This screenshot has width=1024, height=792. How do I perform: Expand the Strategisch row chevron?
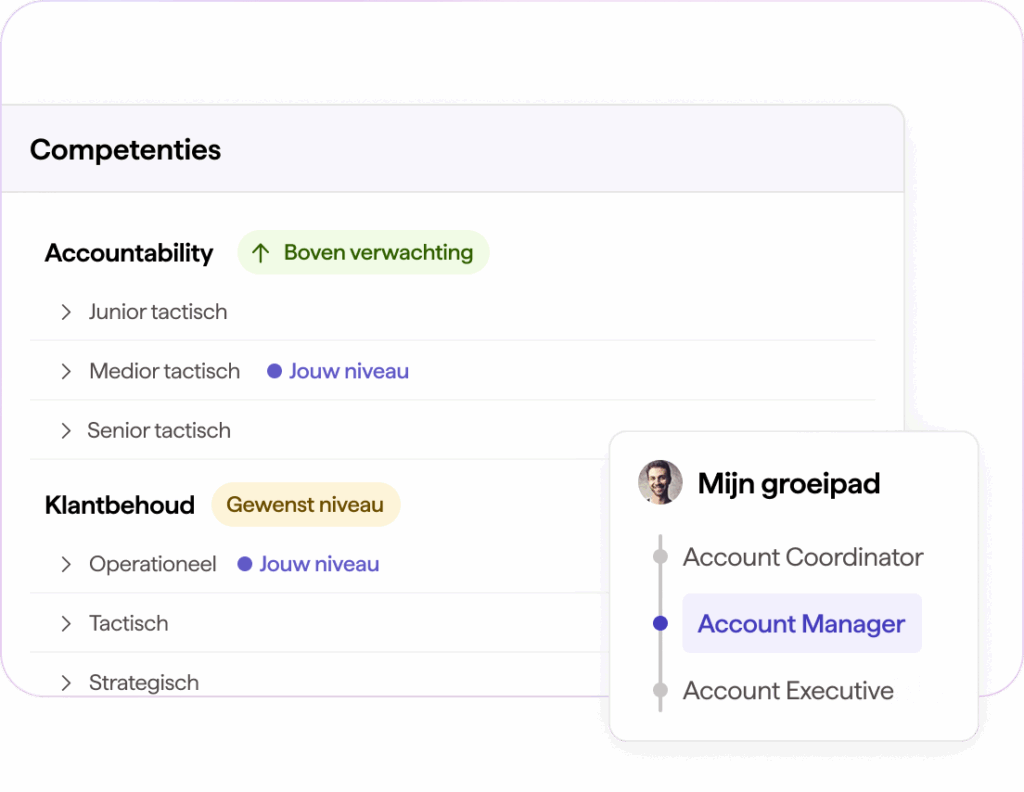click(66, 683)
